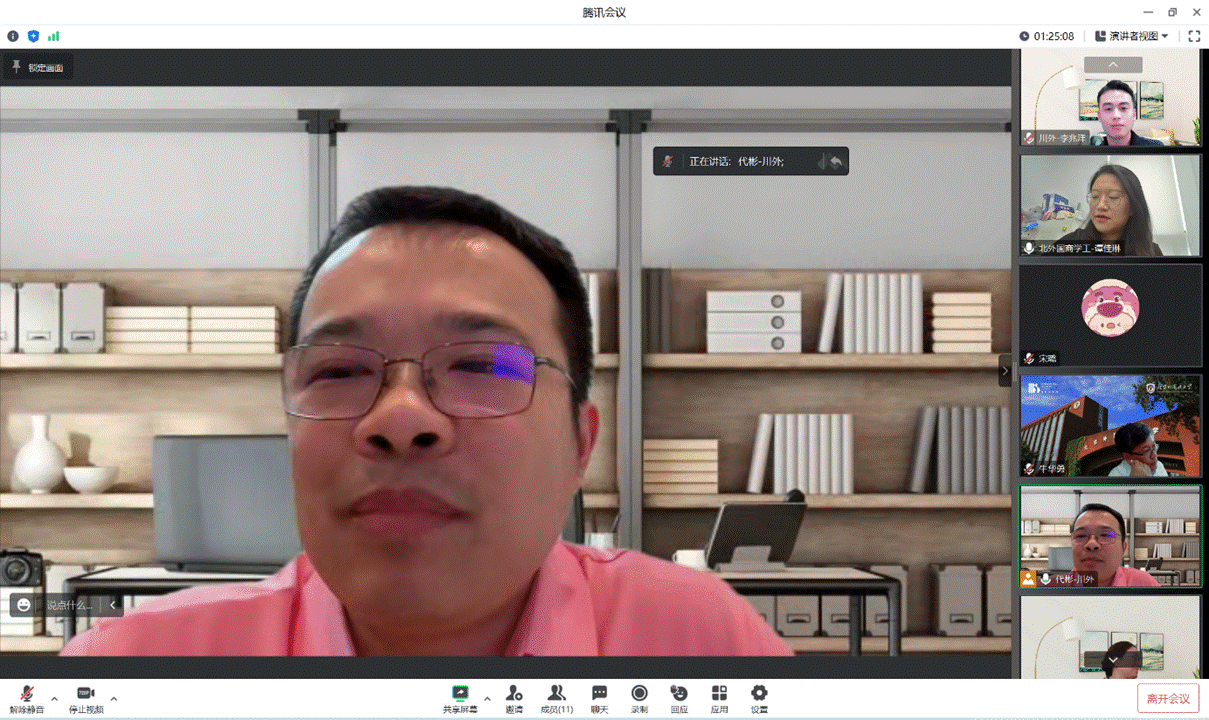1209x720 pixels.
Task: Select the 北外国商学工 participant thumbnail
Action: [1110, 205]
